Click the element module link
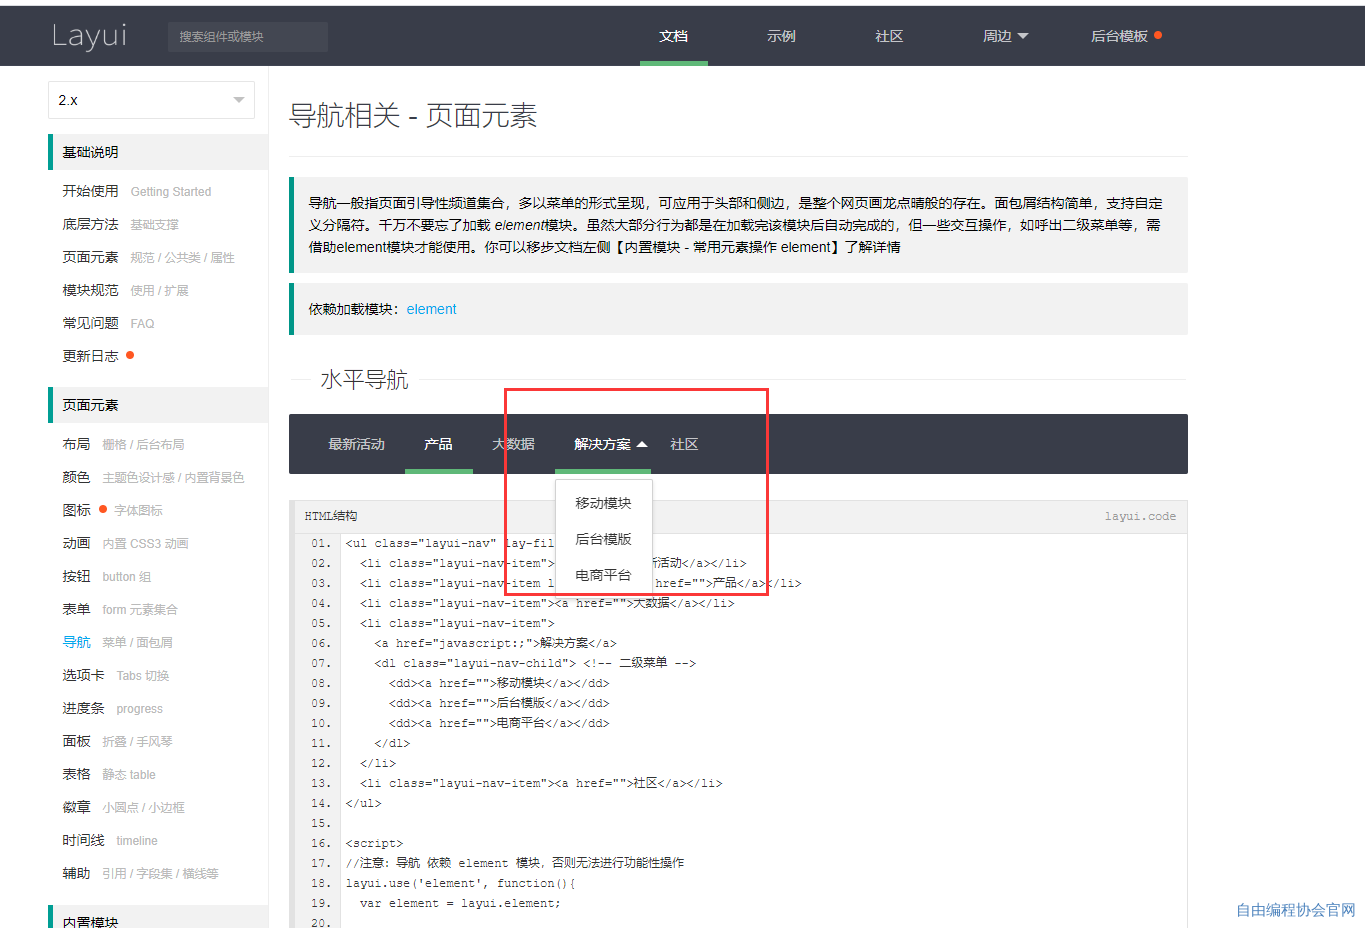 click(431, 309)
